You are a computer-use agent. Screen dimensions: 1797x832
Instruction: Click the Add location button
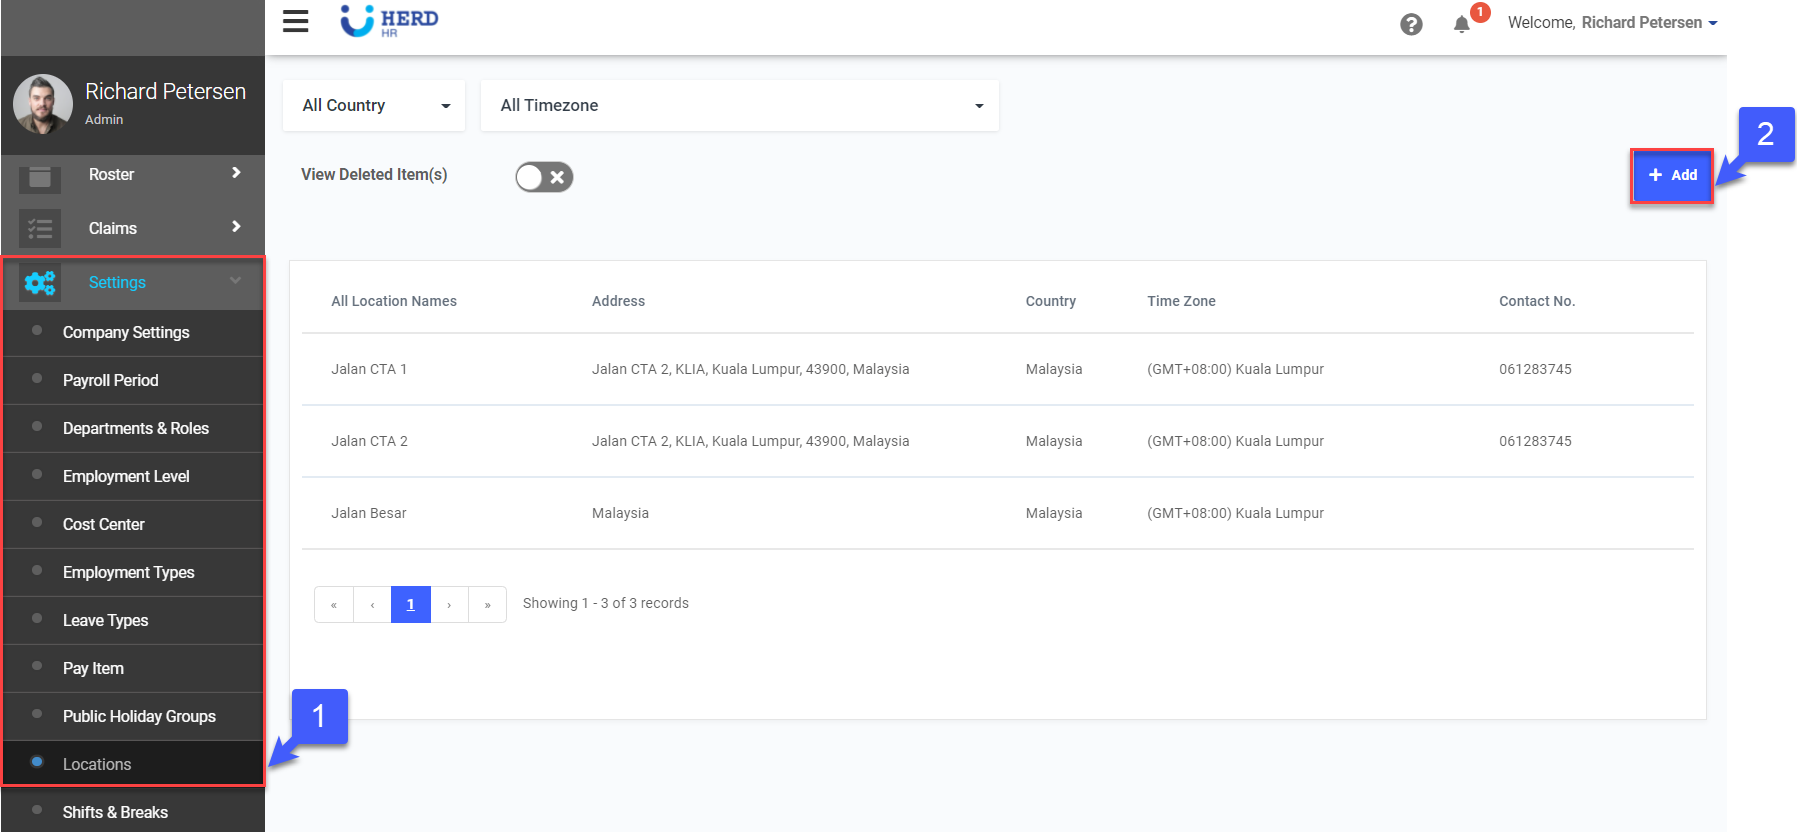point(1671,176)
